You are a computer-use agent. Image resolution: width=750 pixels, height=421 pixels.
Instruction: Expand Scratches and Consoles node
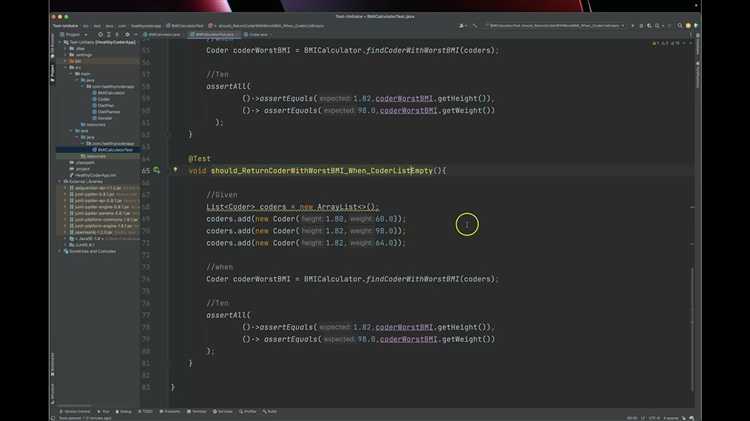point(60,251)
